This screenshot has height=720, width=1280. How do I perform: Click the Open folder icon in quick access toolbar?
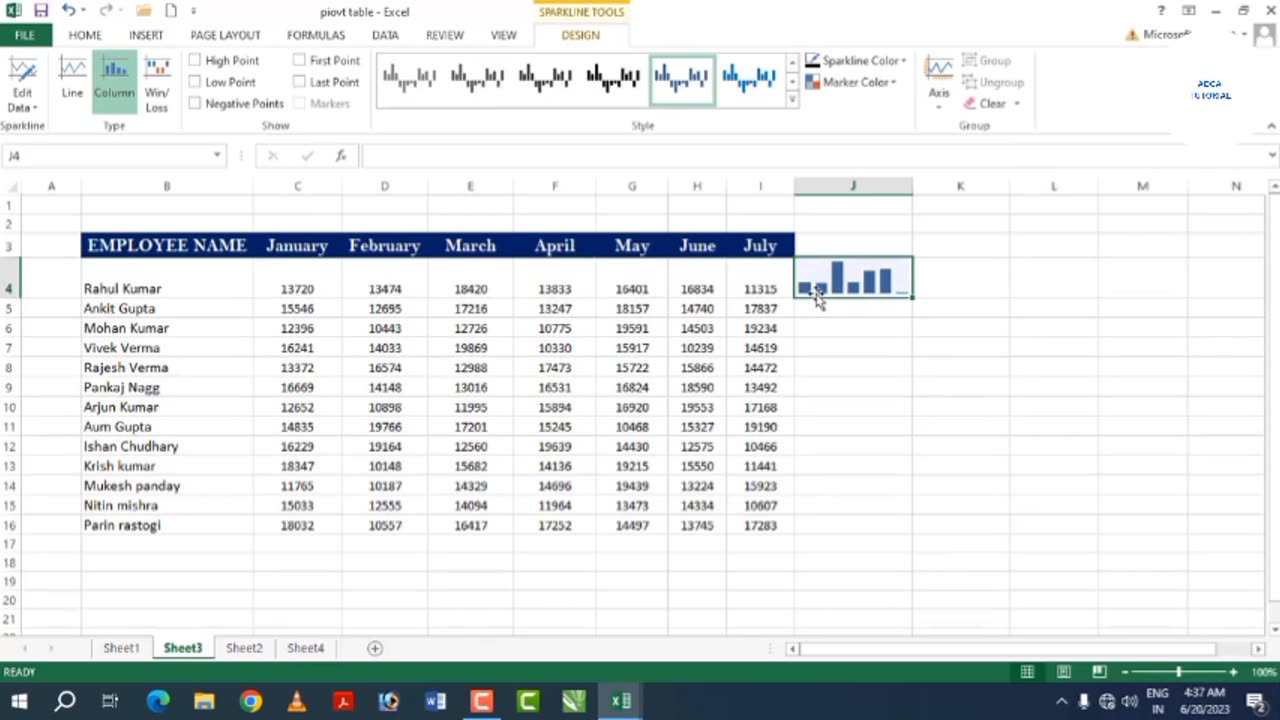144,11
